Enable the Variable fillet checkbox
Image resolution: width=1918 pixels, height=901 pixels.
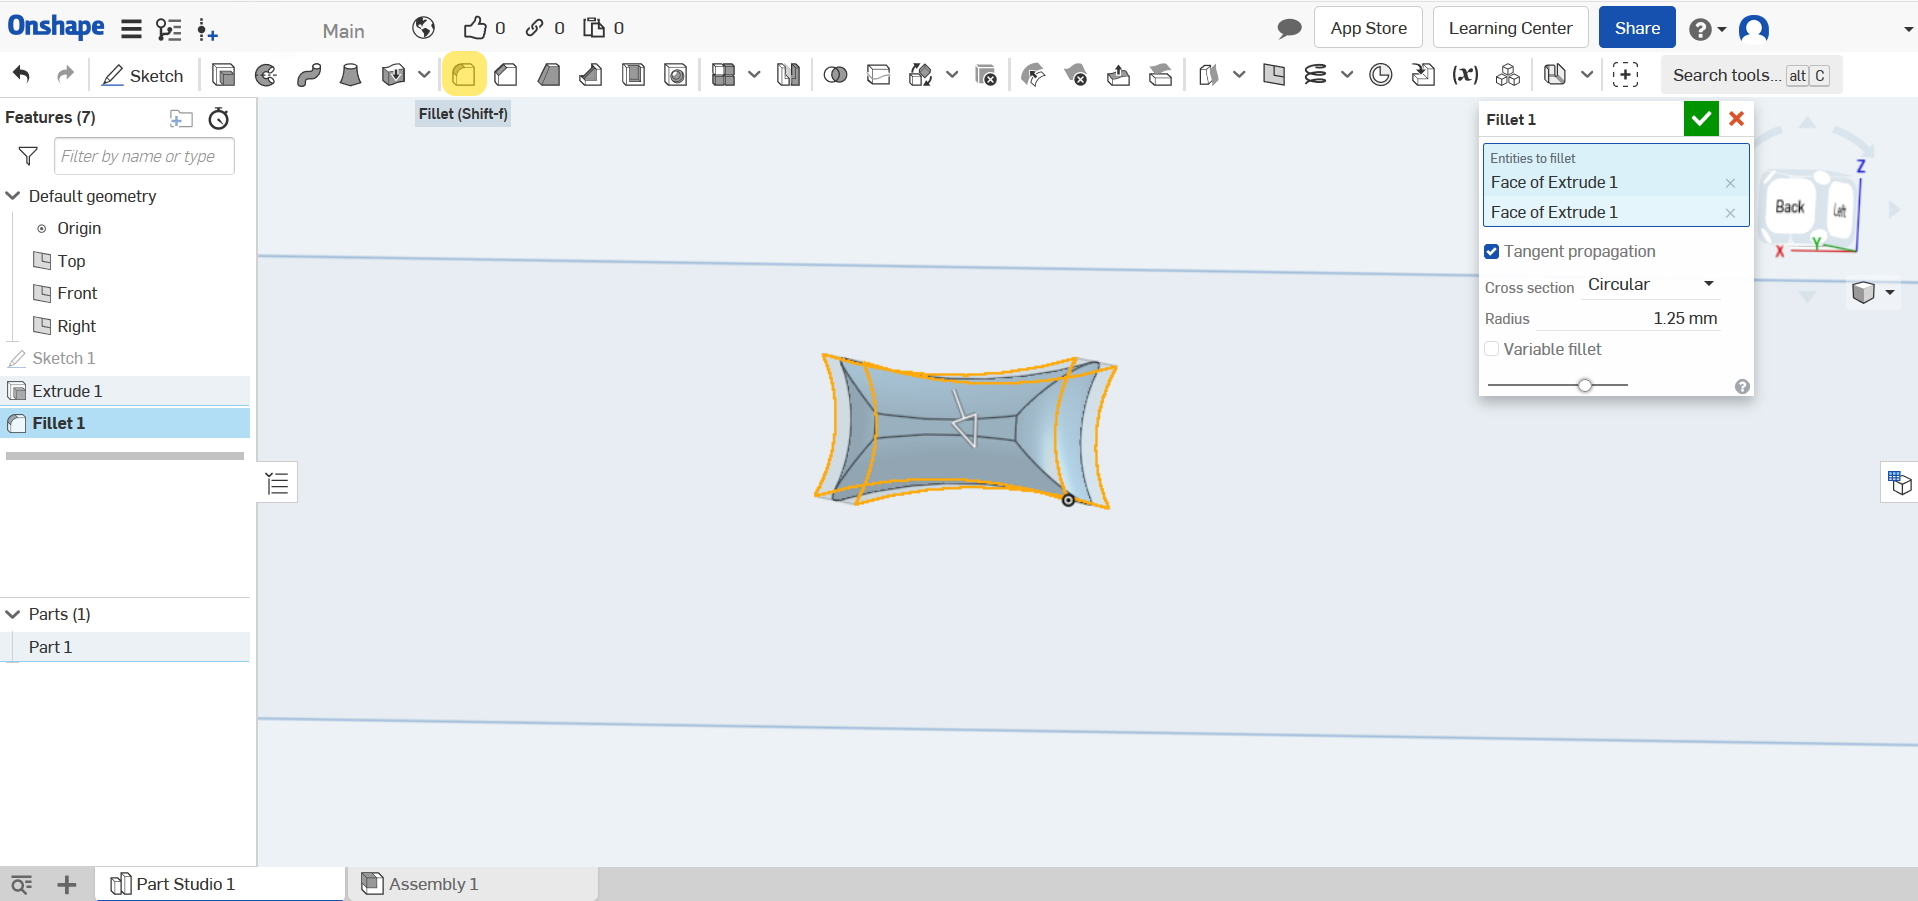1492,349
